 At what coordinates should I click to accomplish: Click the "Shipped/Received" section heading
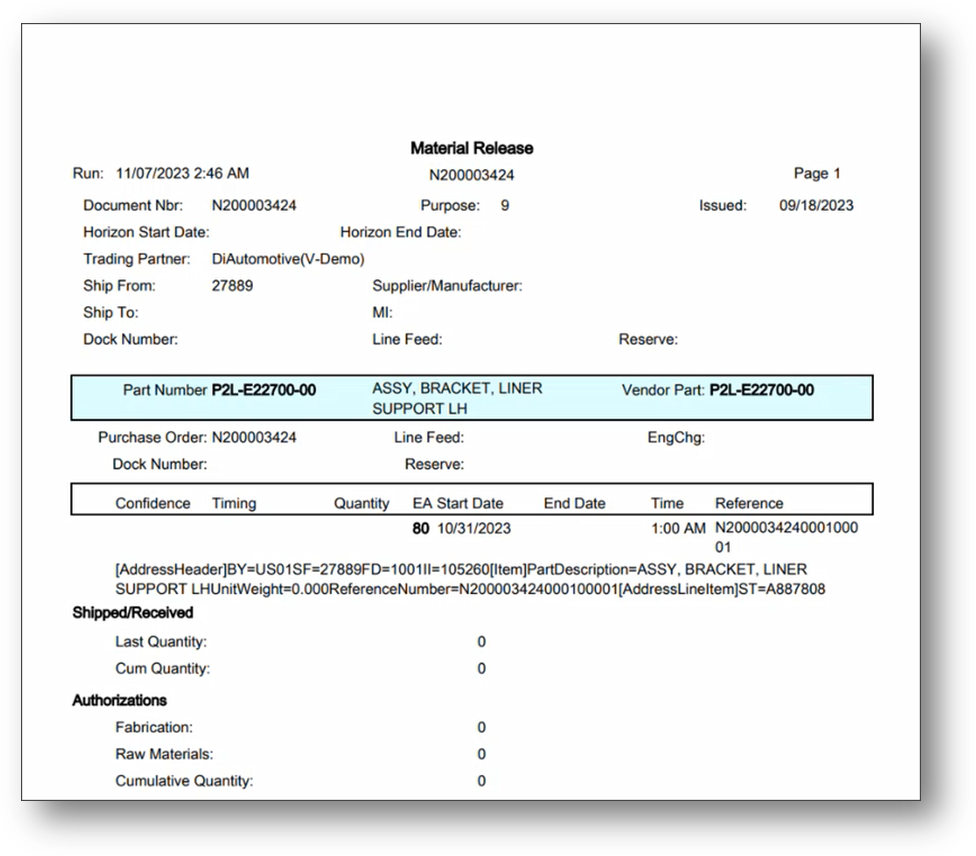point(133,613)
